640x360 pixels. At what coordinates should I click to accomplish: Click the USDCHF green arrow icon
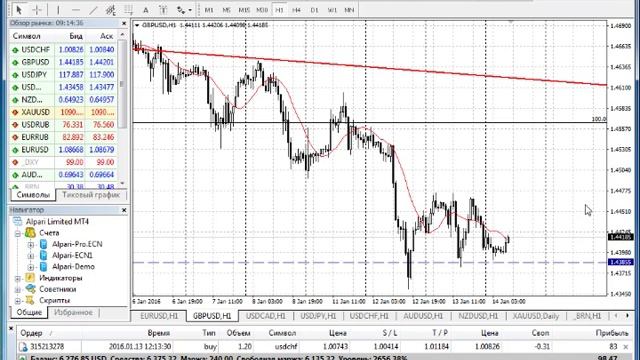point(16,50)
